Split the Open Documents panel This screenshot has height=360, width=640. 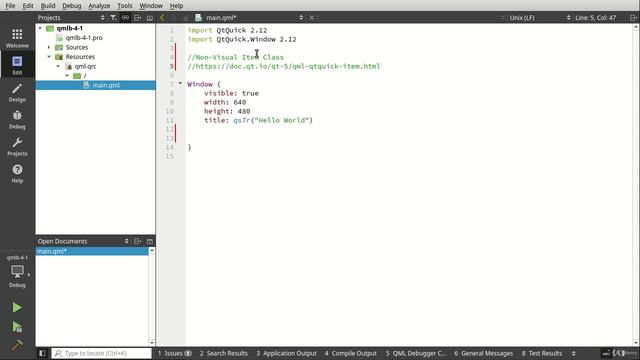(x=138, y=241)
